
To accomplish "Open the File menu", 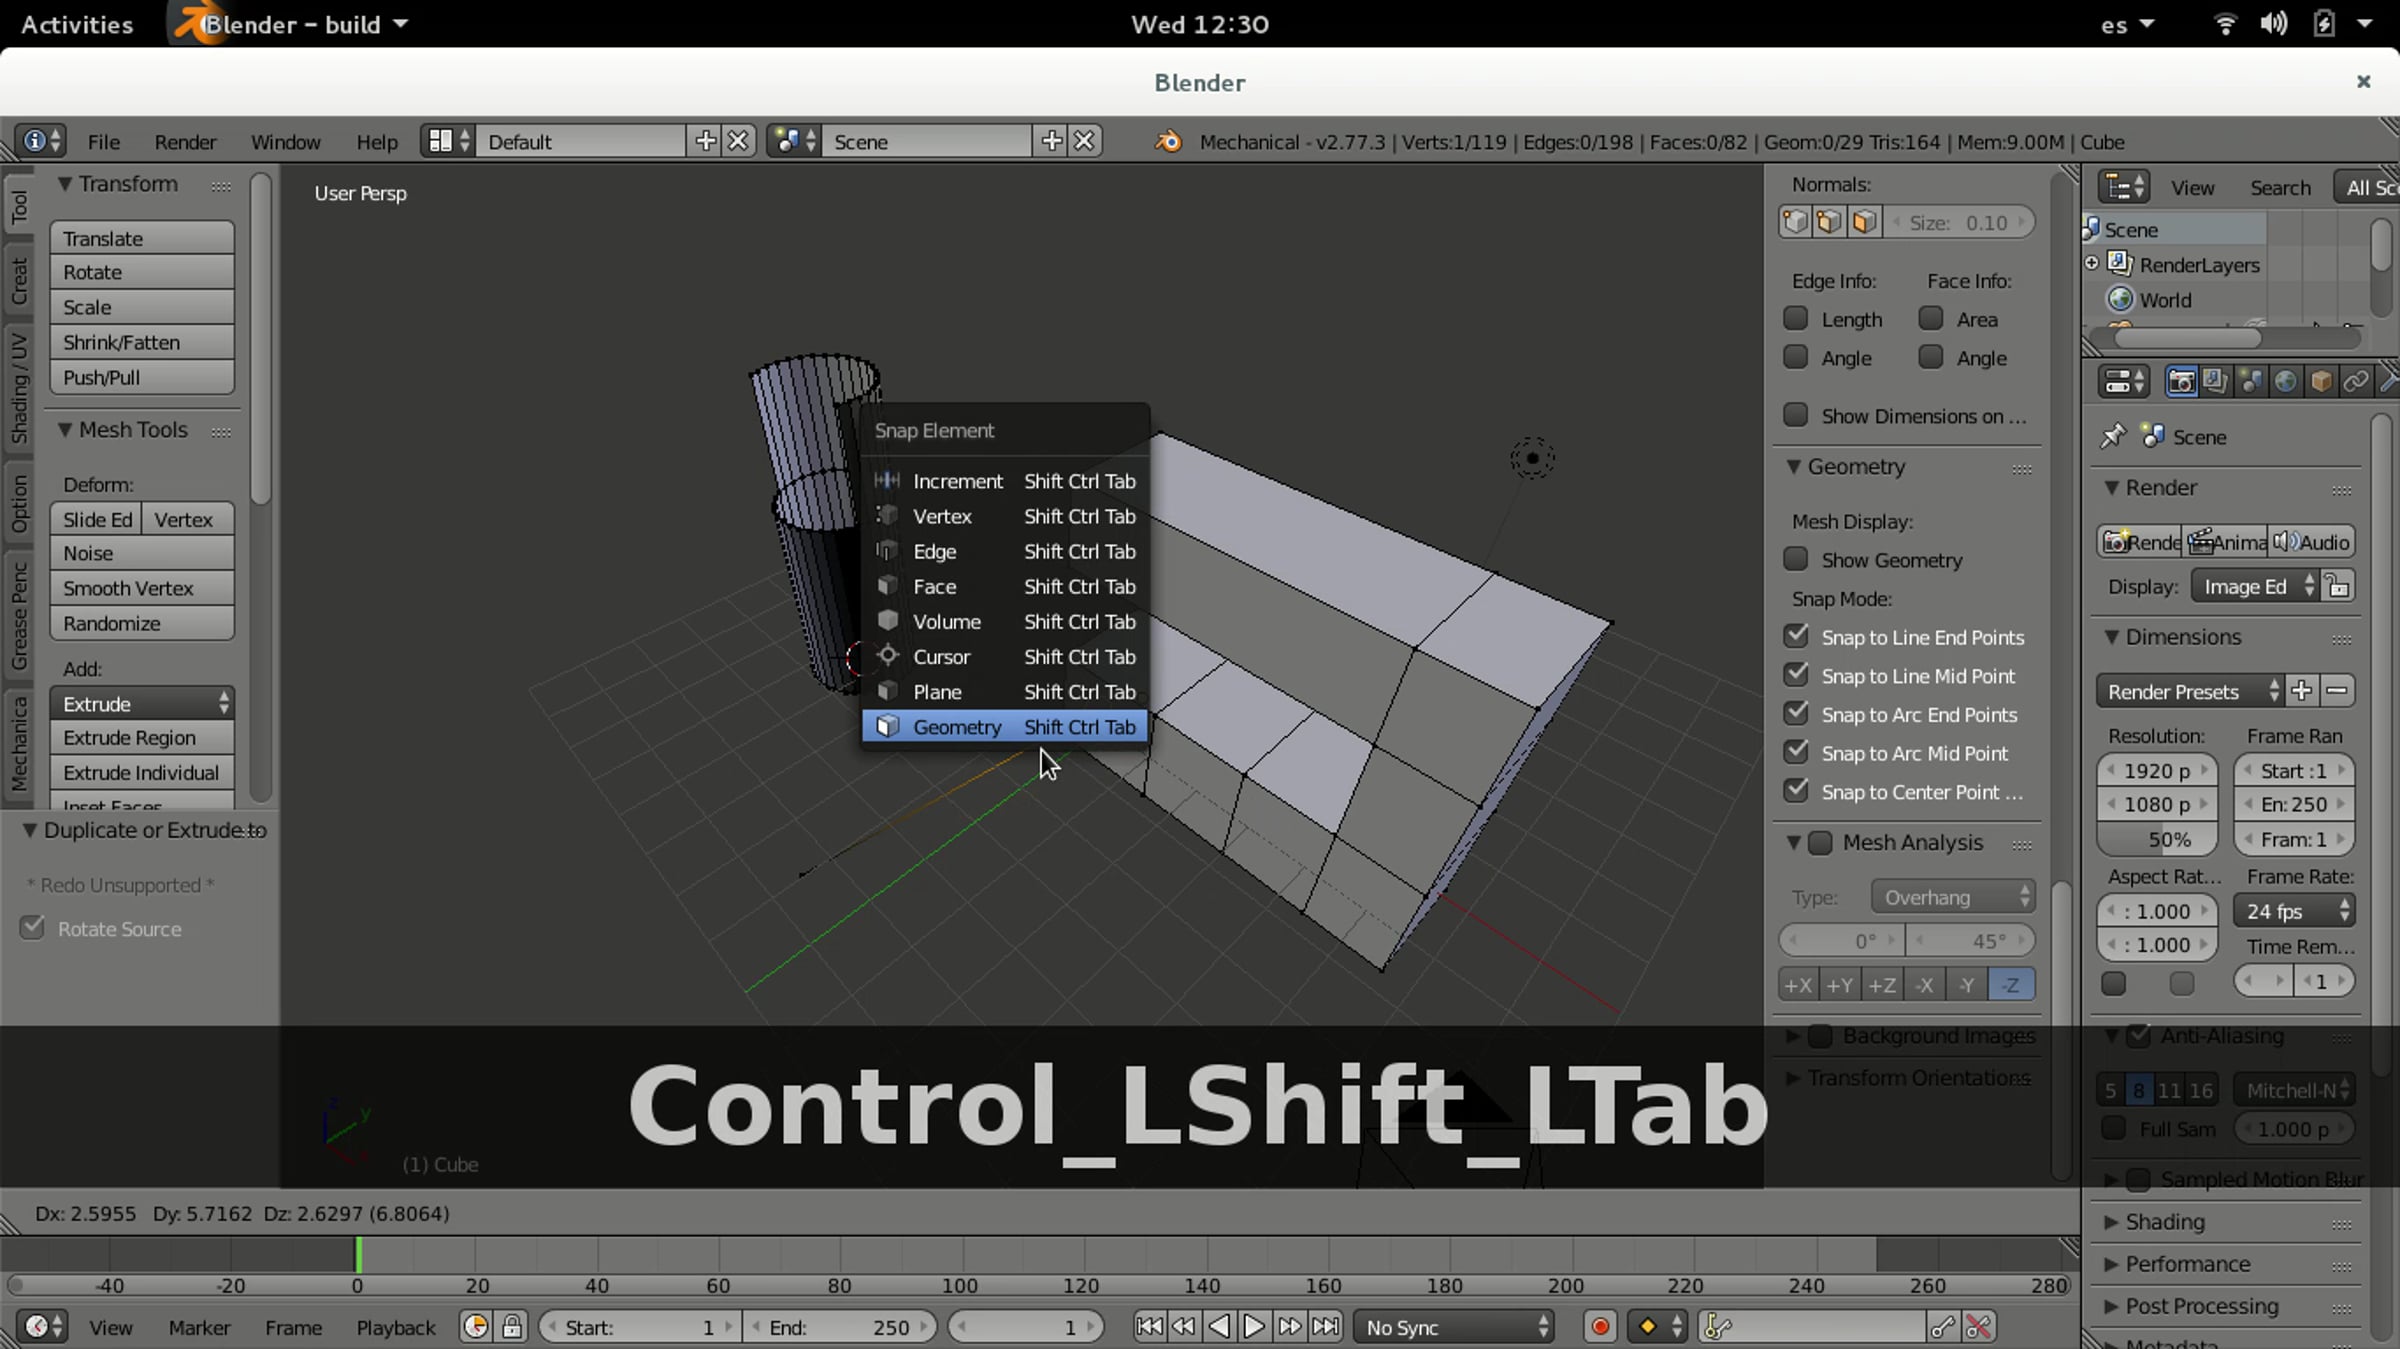I will click(104, 142).
